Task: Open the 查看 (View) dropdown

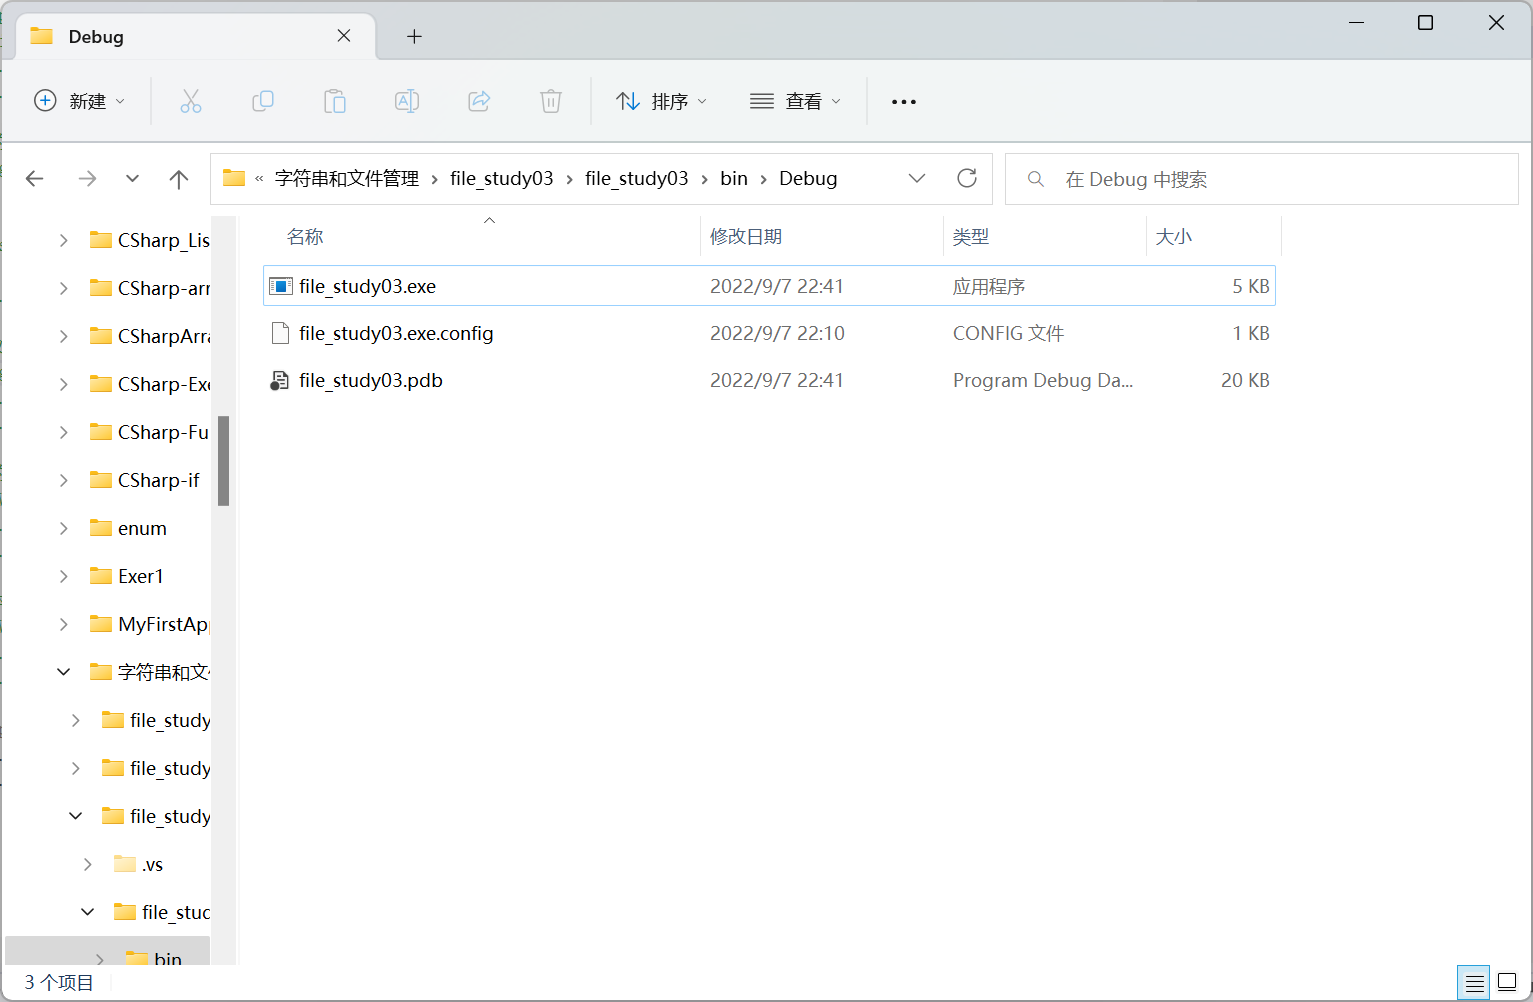Action: pos(796,101)
